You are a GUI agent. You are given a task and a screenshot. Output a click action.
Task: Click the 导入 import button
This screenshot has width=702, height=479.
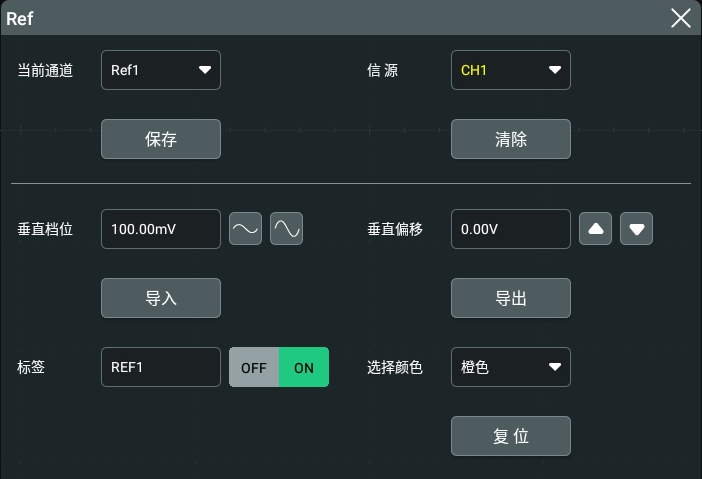click(161, 298)
